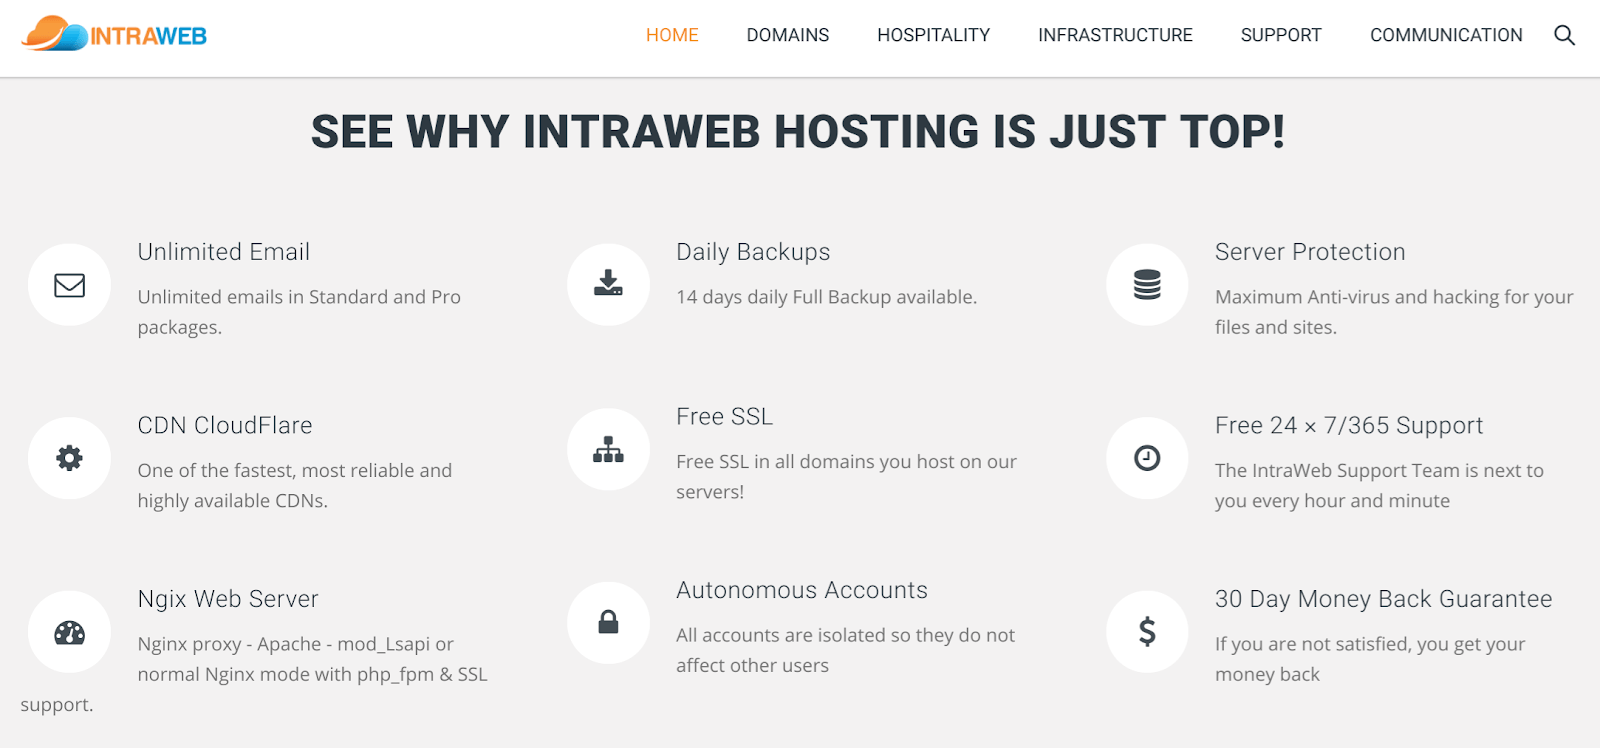This screenshot has width=1600, height=748.
Task: Select the 'Unlimited Email' heading
Action: [x=224, y=252]
